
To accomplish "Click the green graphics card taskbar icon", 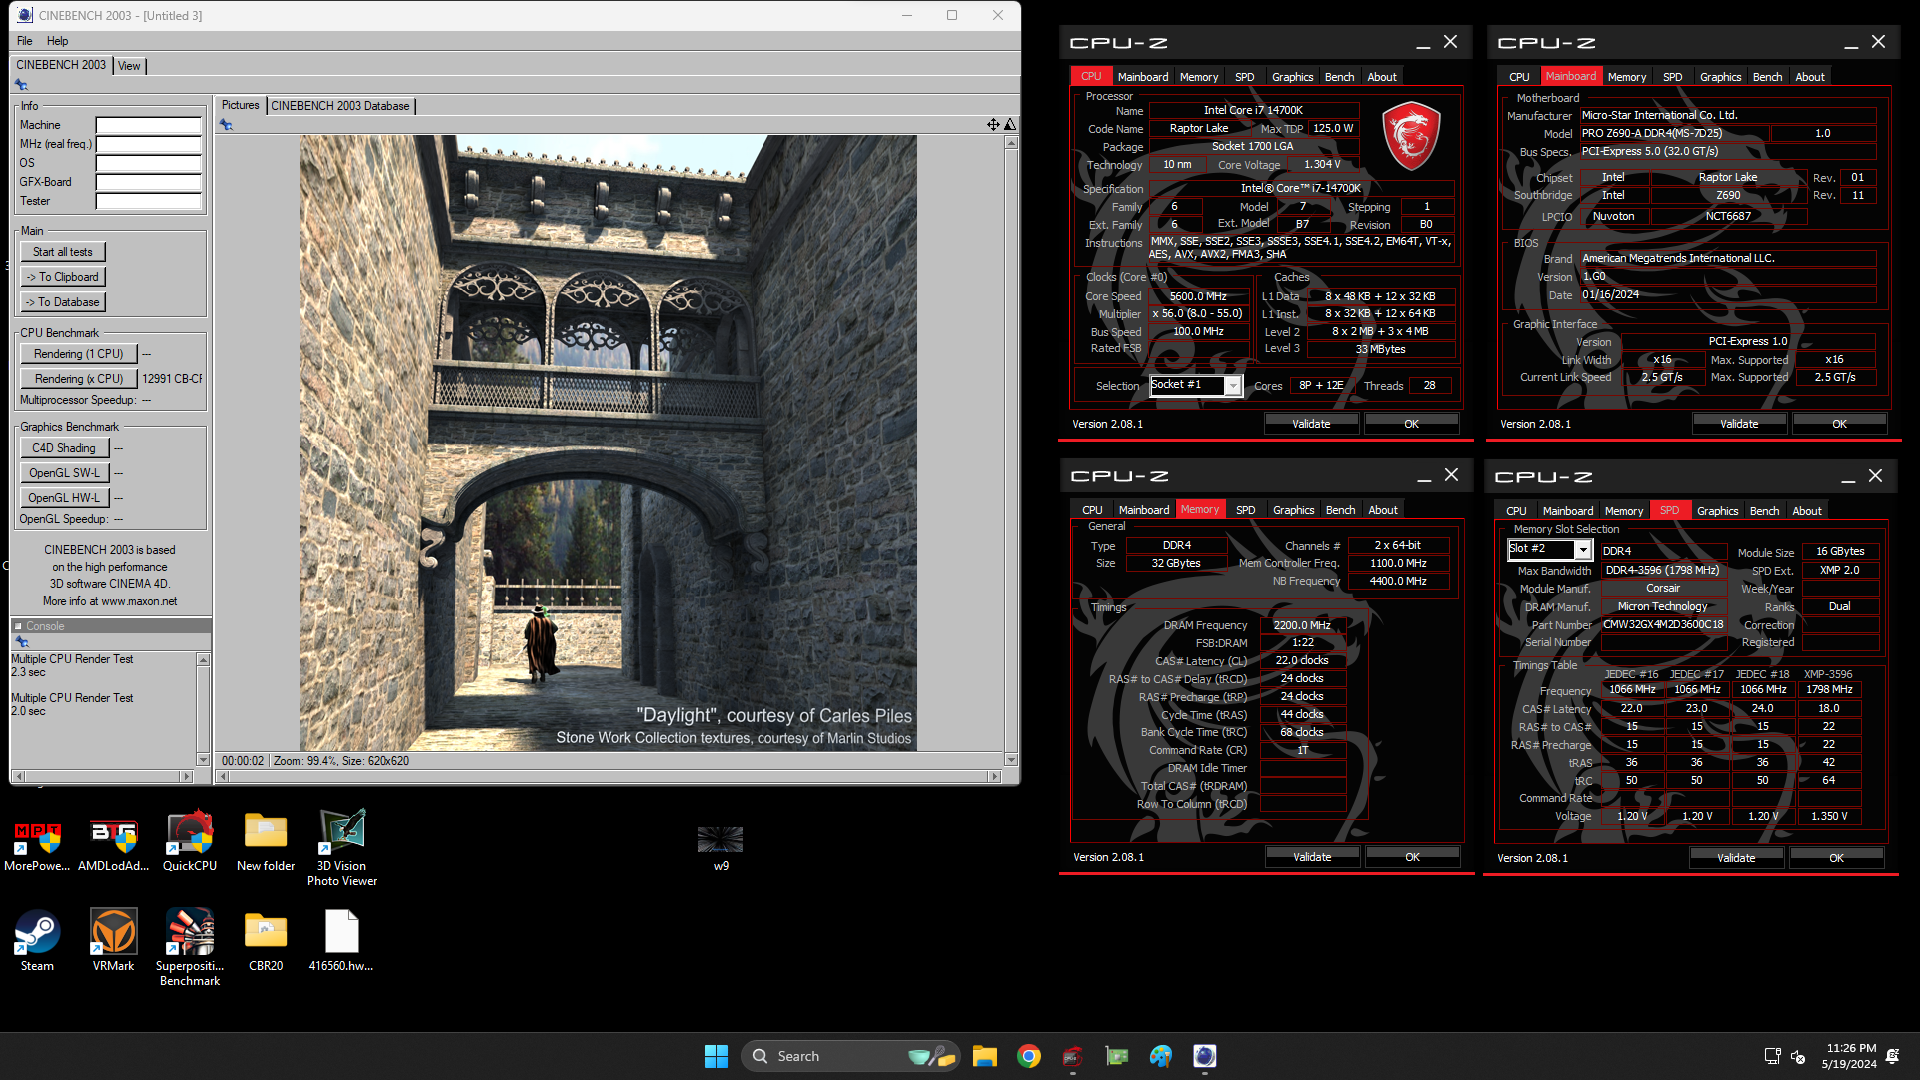I will tap(1116, 1056).
